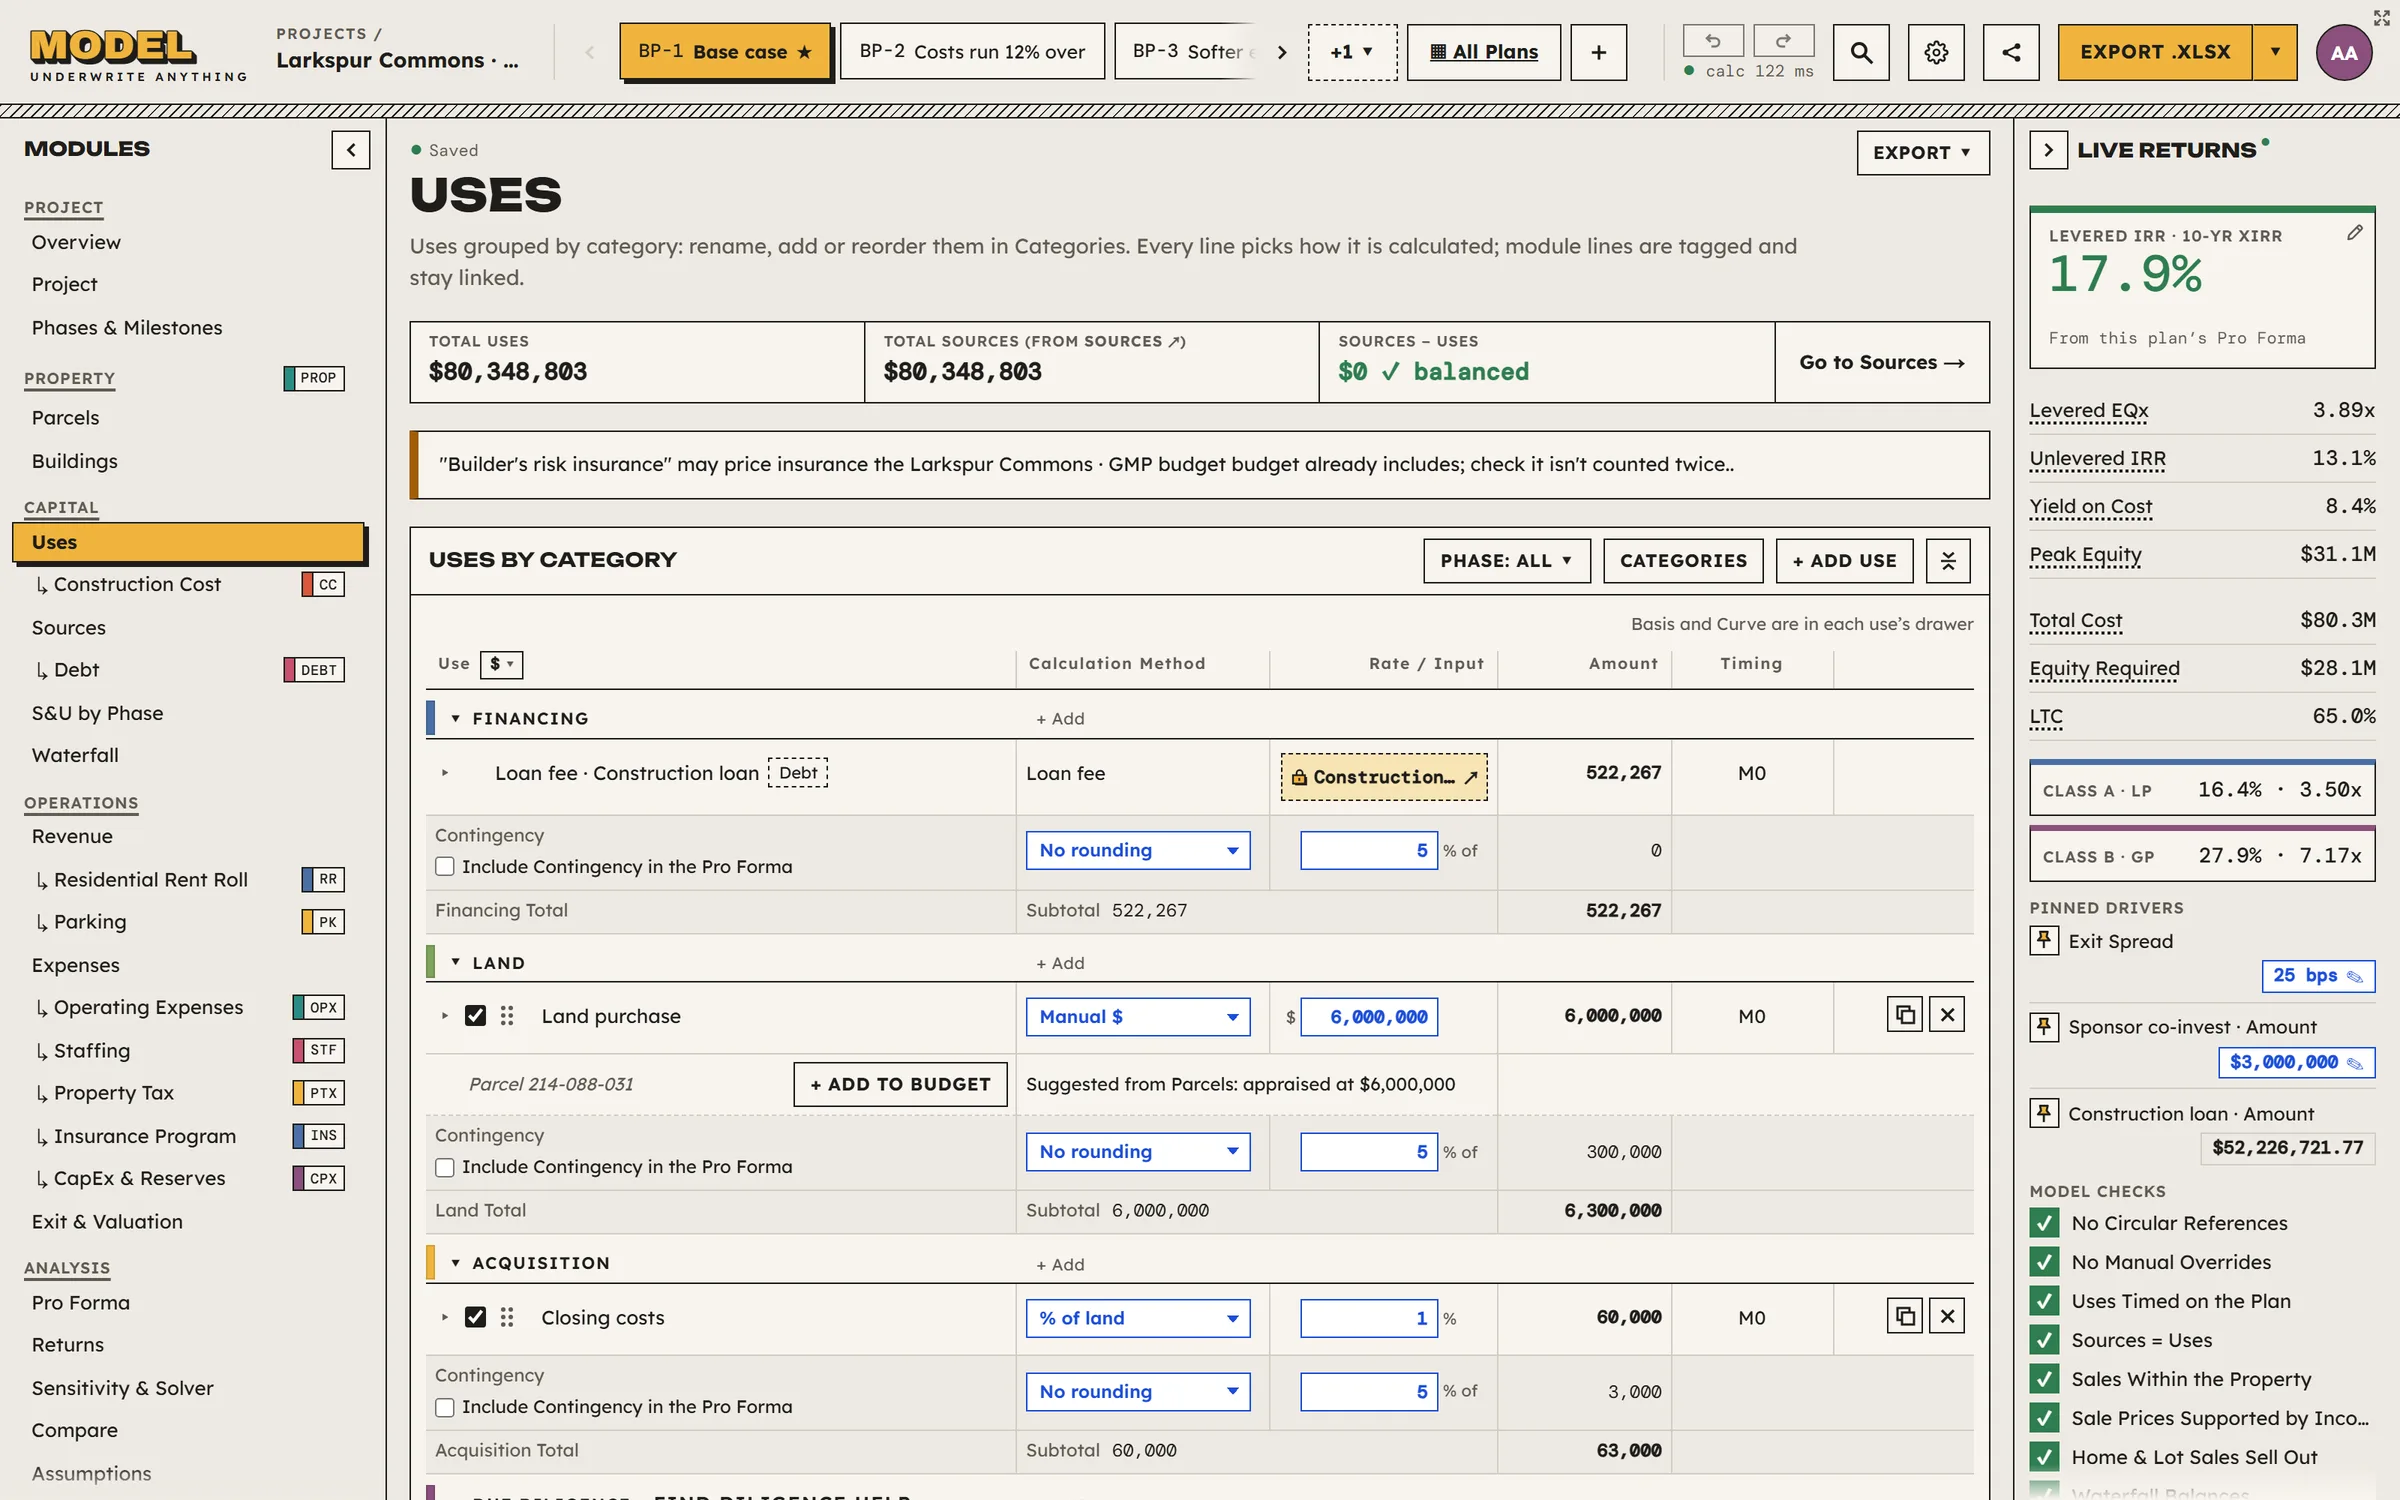Collapse the Acquisition category
The height and width of the screenshot is (1500, 2400).
click(x=455, y=1263)
